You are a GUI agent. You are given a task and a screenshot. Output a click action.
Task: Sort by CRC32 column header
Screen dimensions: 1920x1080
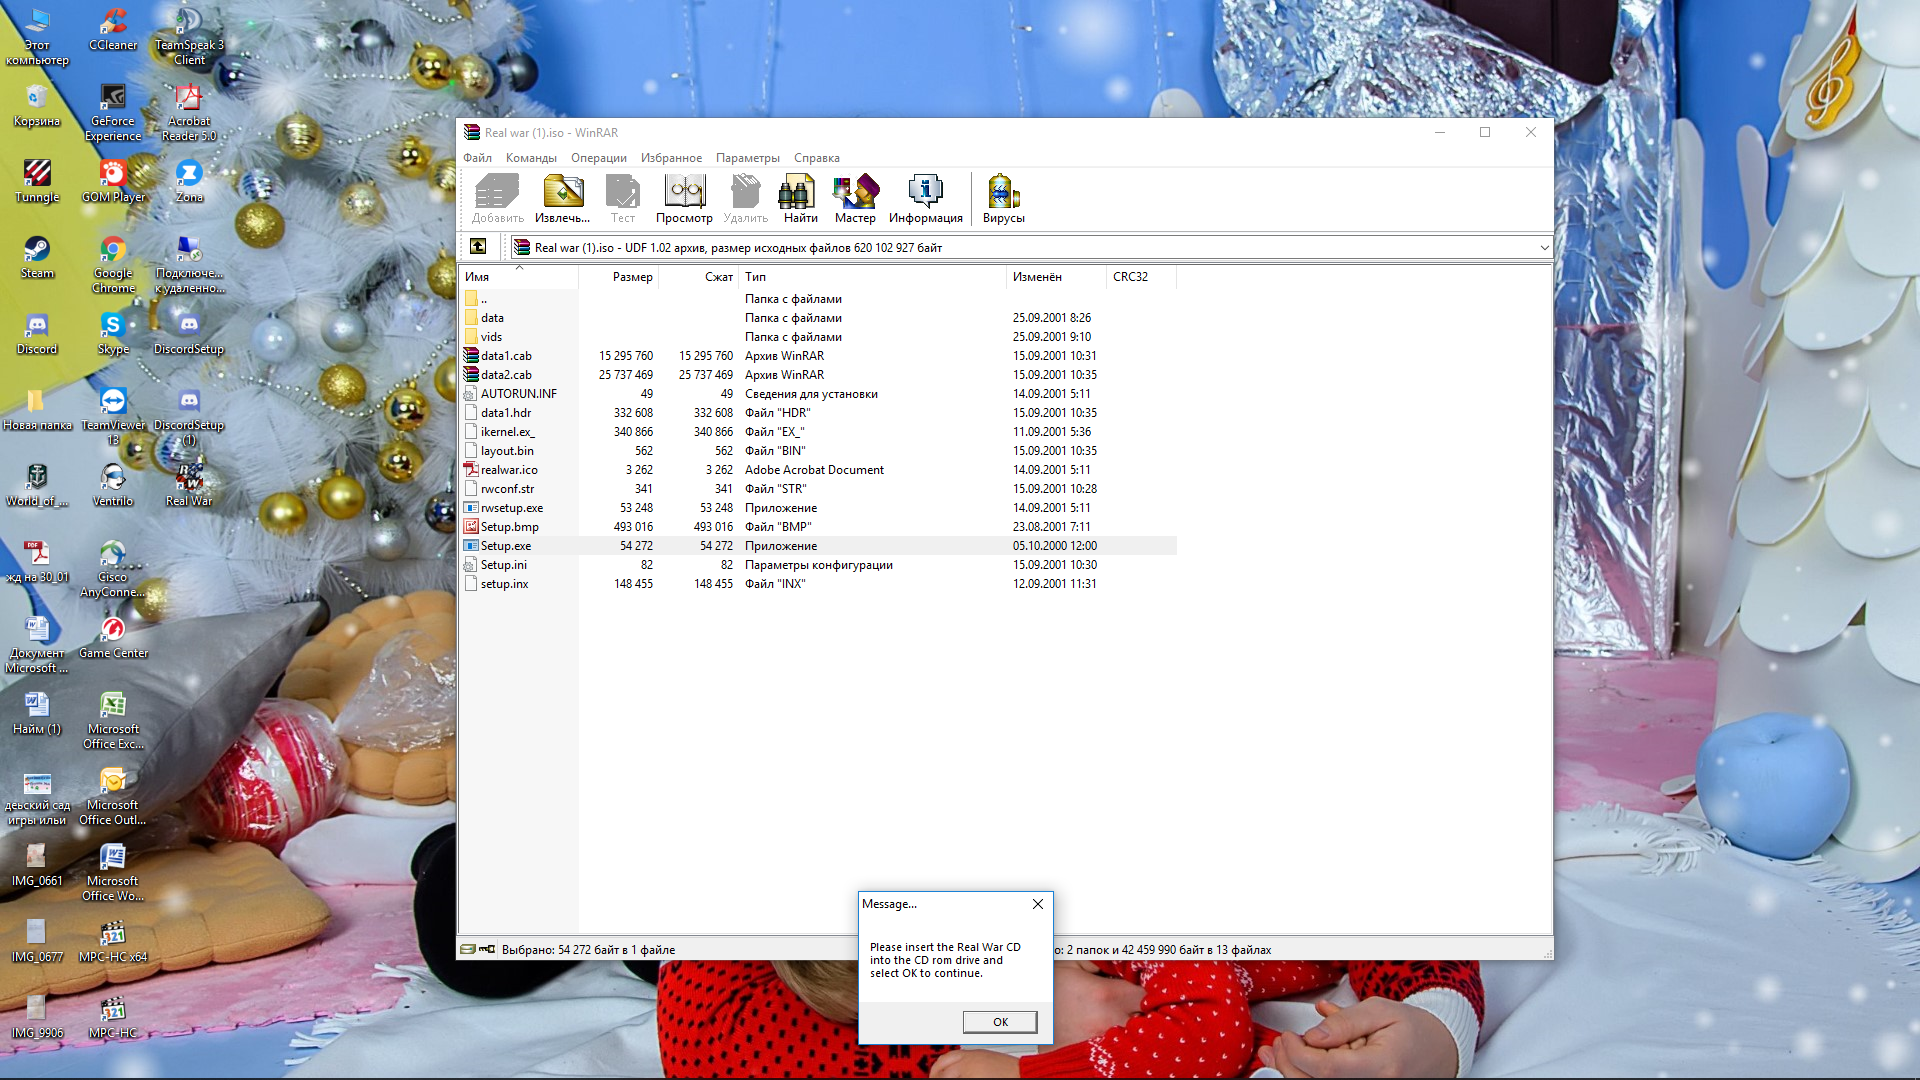[x=1141, y=277]
